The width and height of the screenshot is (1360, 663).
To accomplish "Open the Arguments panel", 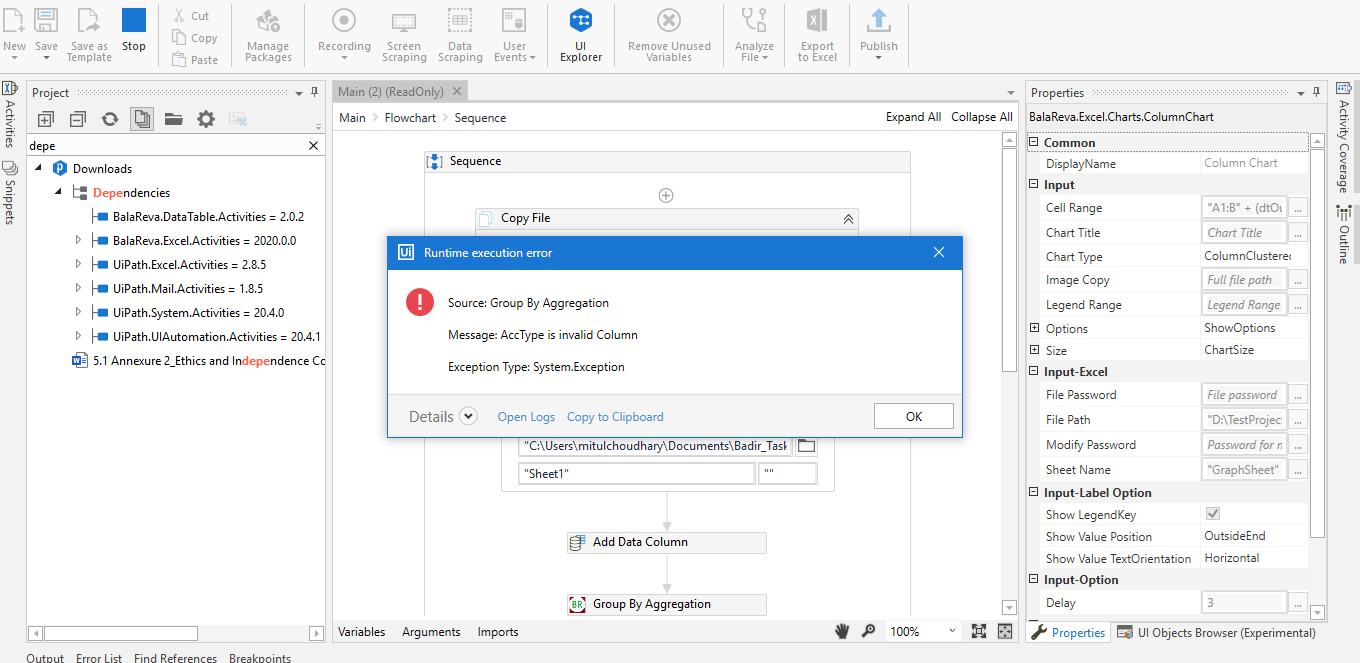I will pos(431,632).
